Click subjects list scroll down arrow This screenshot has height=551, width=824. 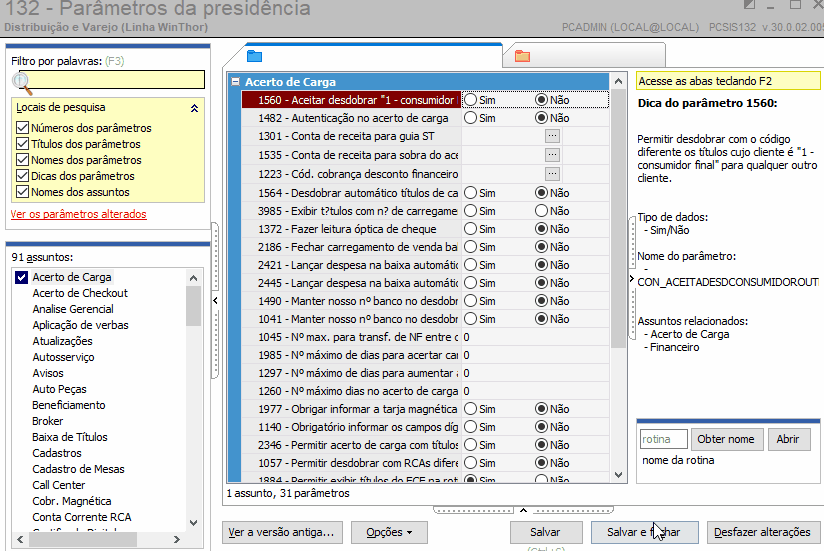click(x=193, y=523)
